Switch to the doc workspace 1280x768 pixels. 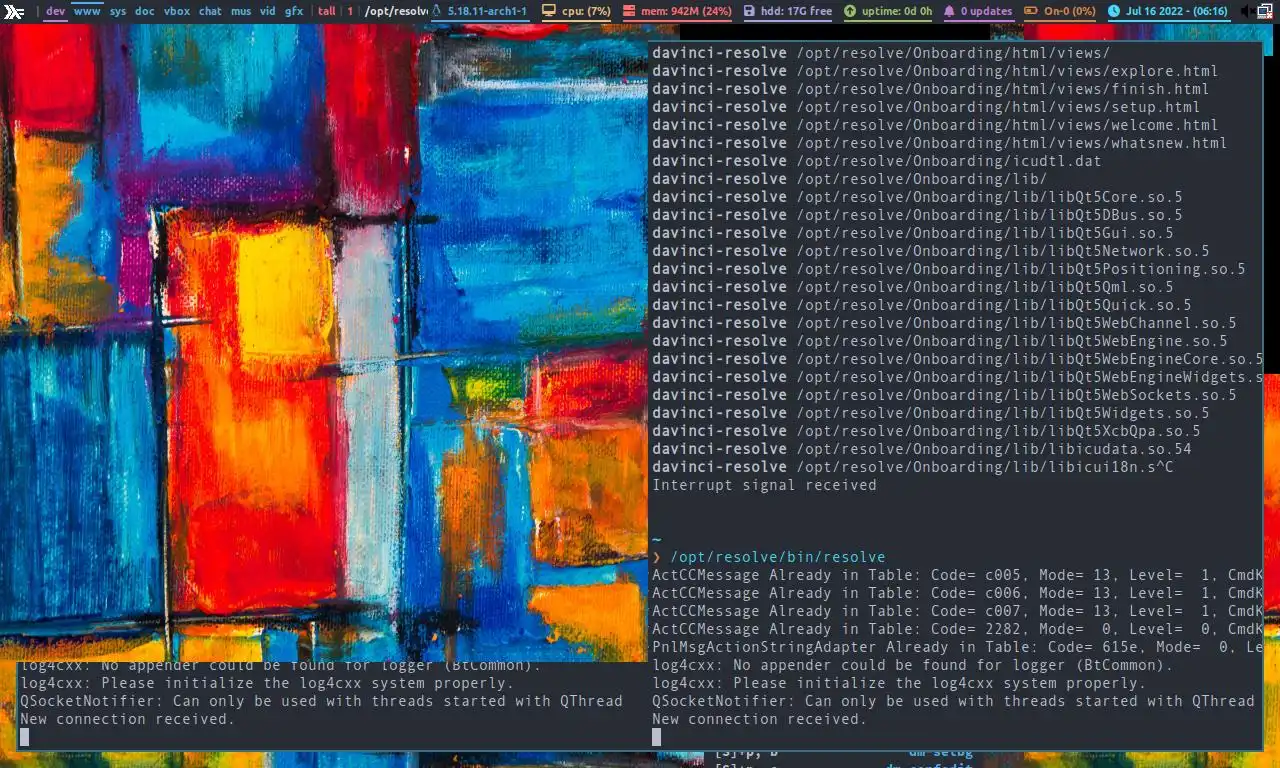145,12
